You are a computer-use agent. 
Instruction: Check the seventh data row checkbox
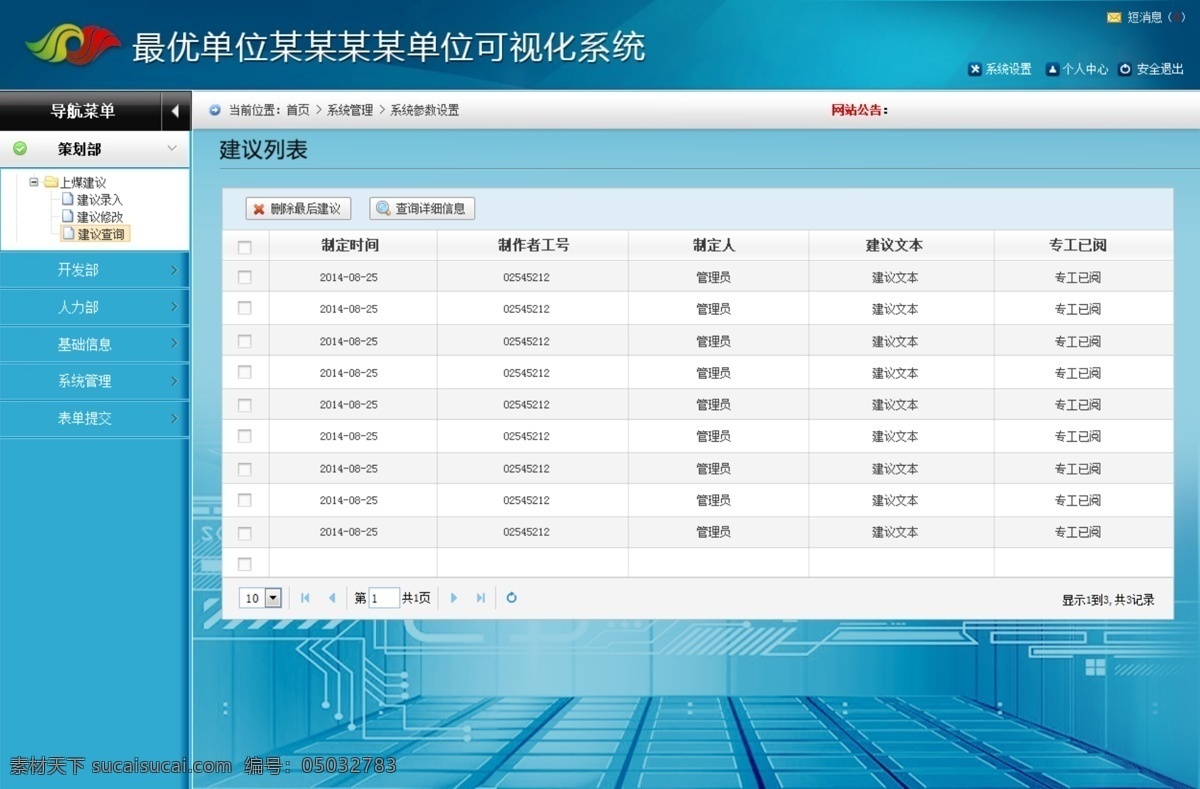coord(245,468)
